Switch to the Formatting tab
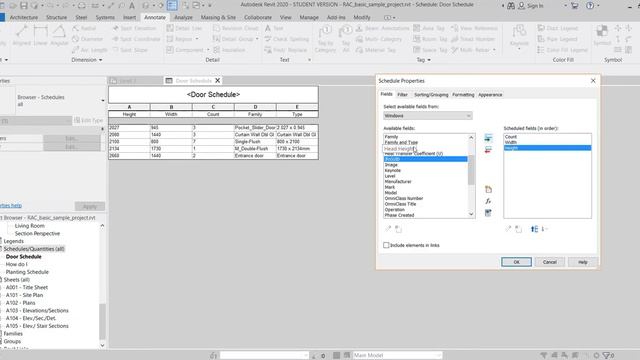Viewport: 640px width, 360px height. click(x=463, y=95)
